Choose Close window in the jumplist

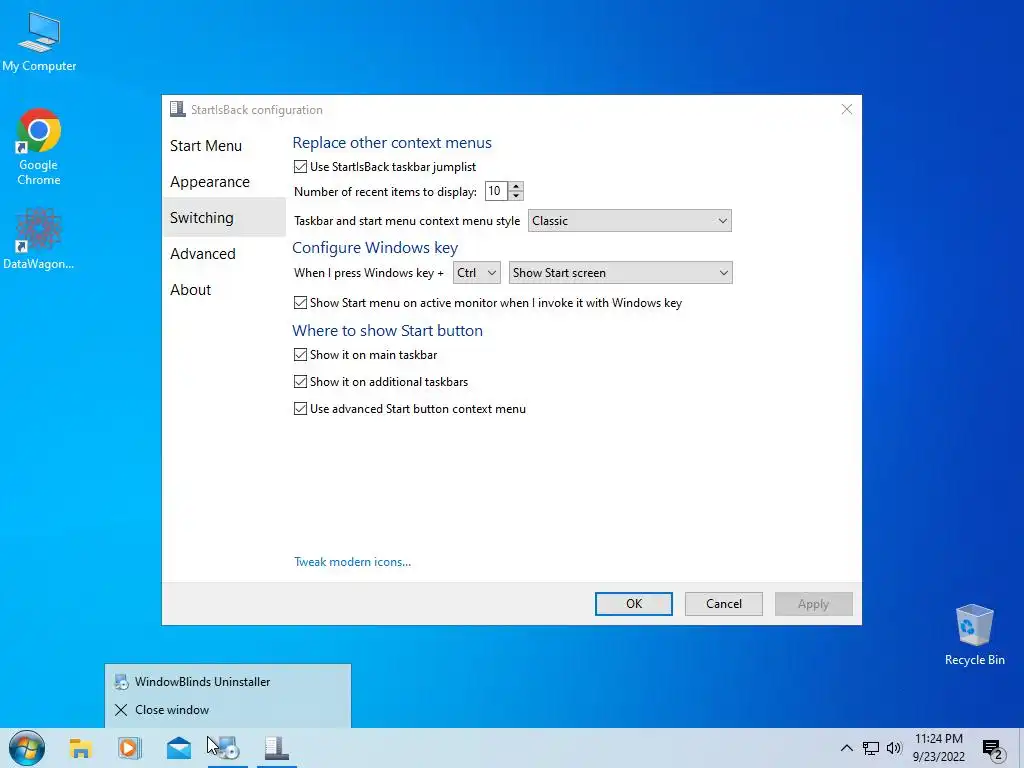(x=228, y=710)
